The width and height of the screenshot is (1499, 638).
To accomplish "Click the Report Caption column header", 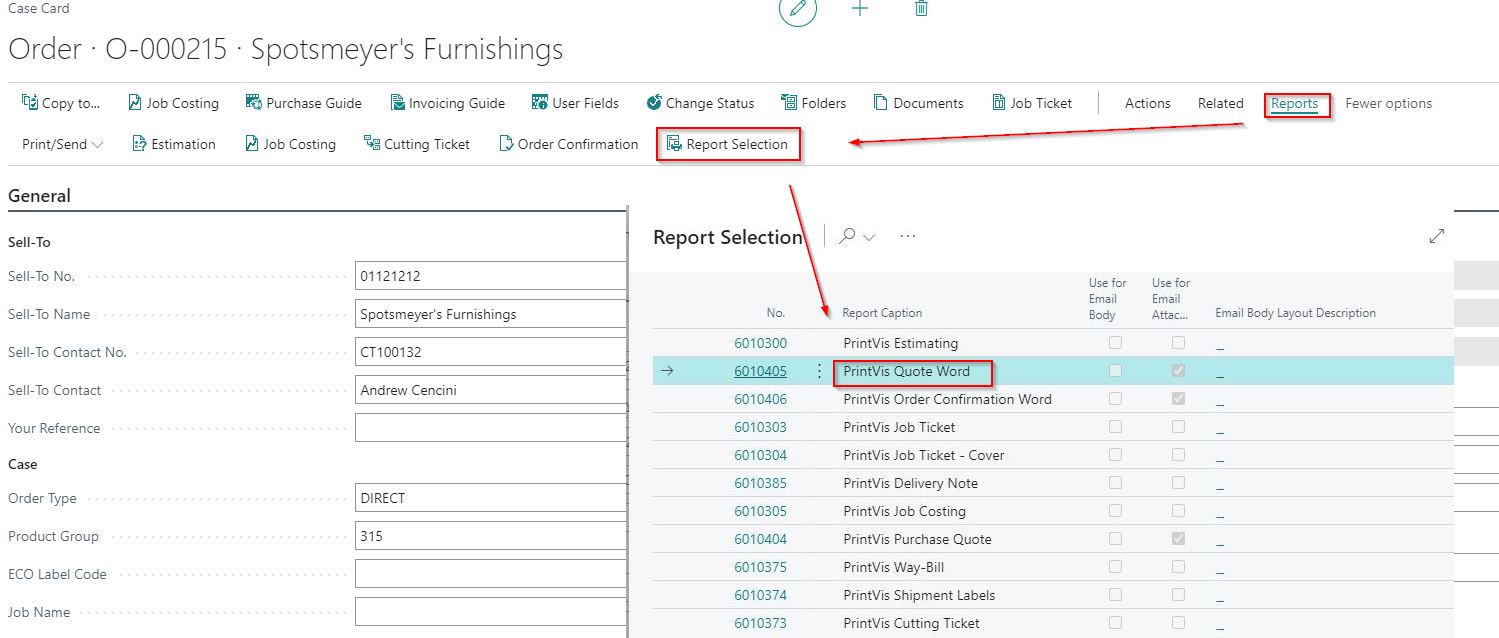I will (882, 313).
